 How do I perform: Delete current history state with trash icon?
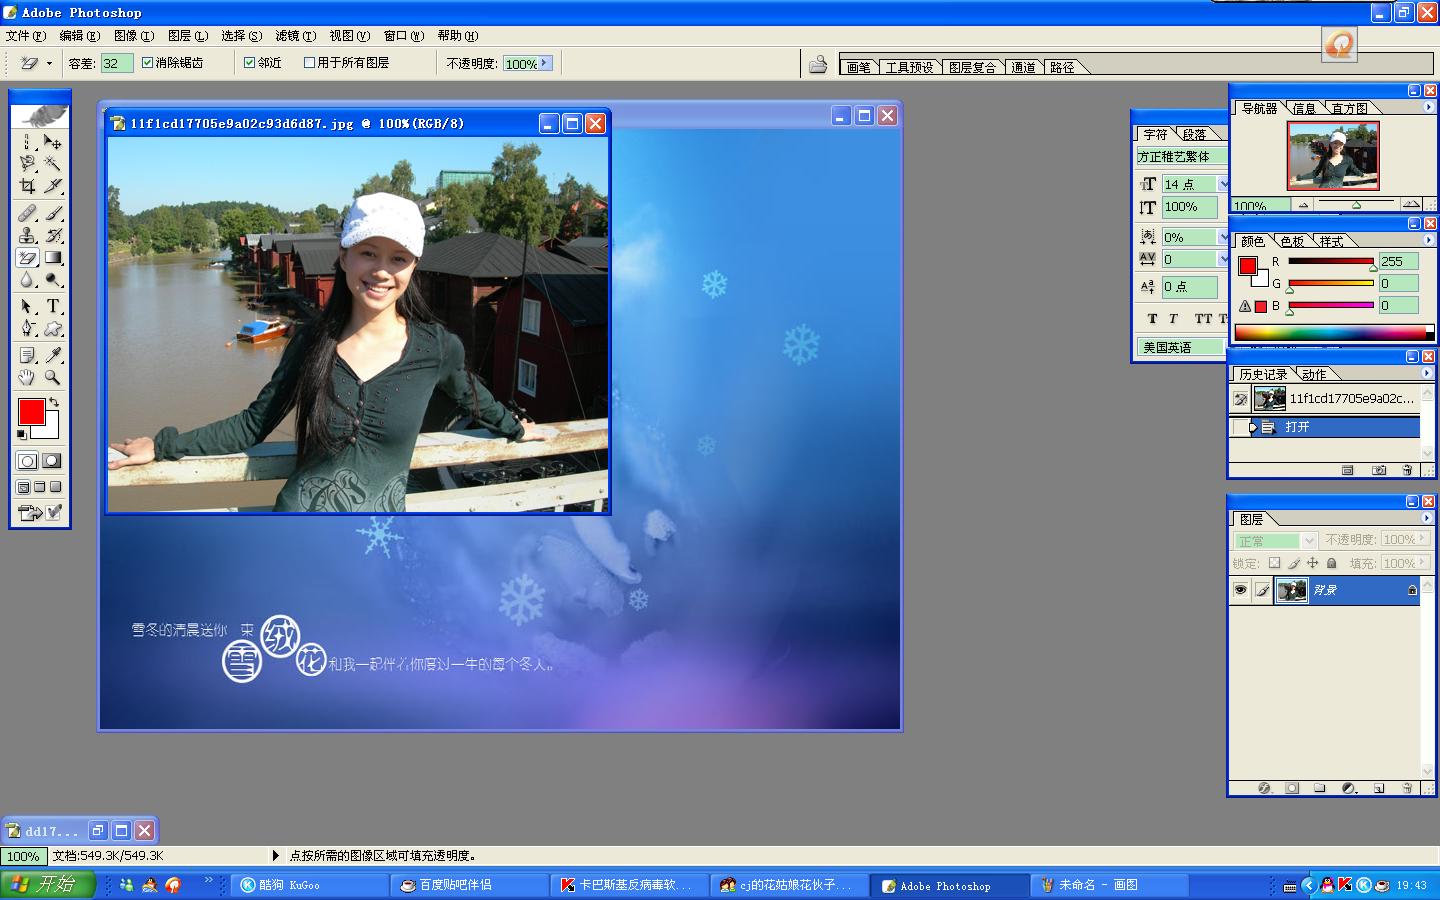pos(1407,469)
